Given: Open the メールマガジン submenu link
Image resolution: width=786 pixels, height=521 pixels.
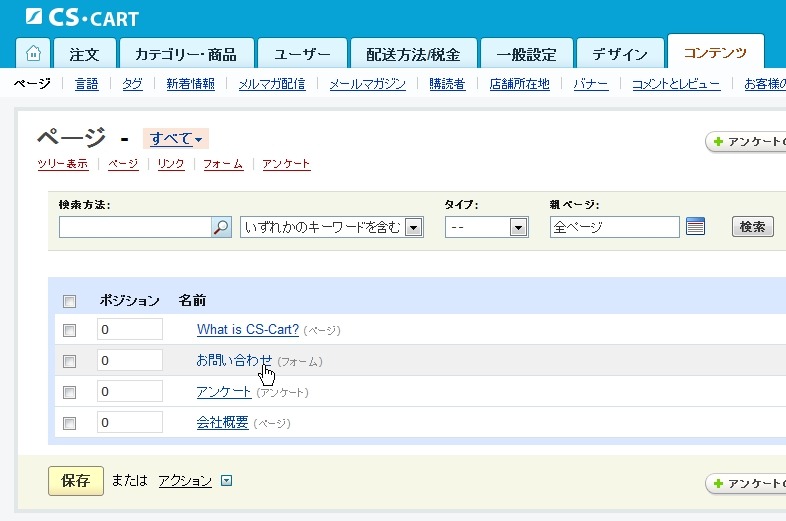Looking at the screenshot, I should (x=367, y=84).
